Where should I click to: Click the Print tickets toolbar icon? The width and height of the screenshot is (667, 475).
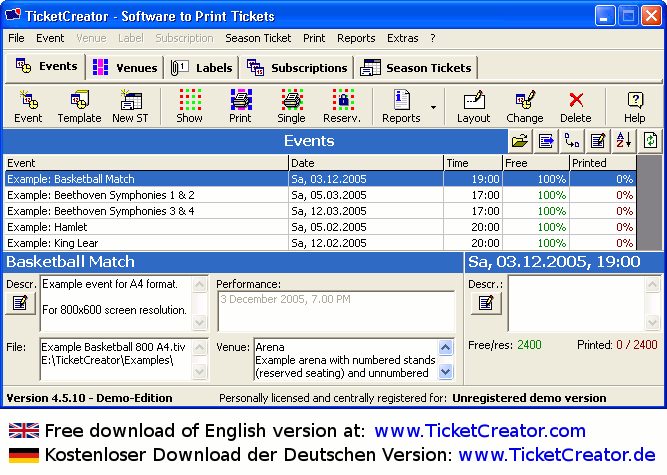click(240, 105)
